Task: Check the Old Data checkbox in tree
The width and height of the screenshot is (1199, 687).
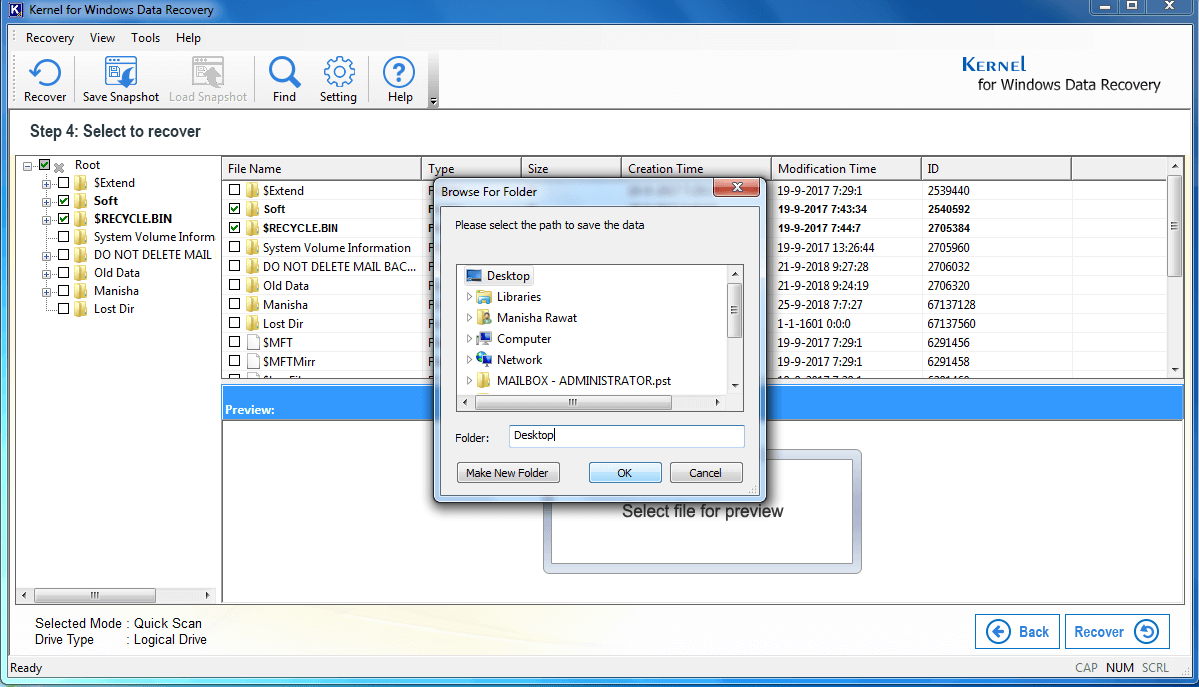Action: [x=63, y=272]
